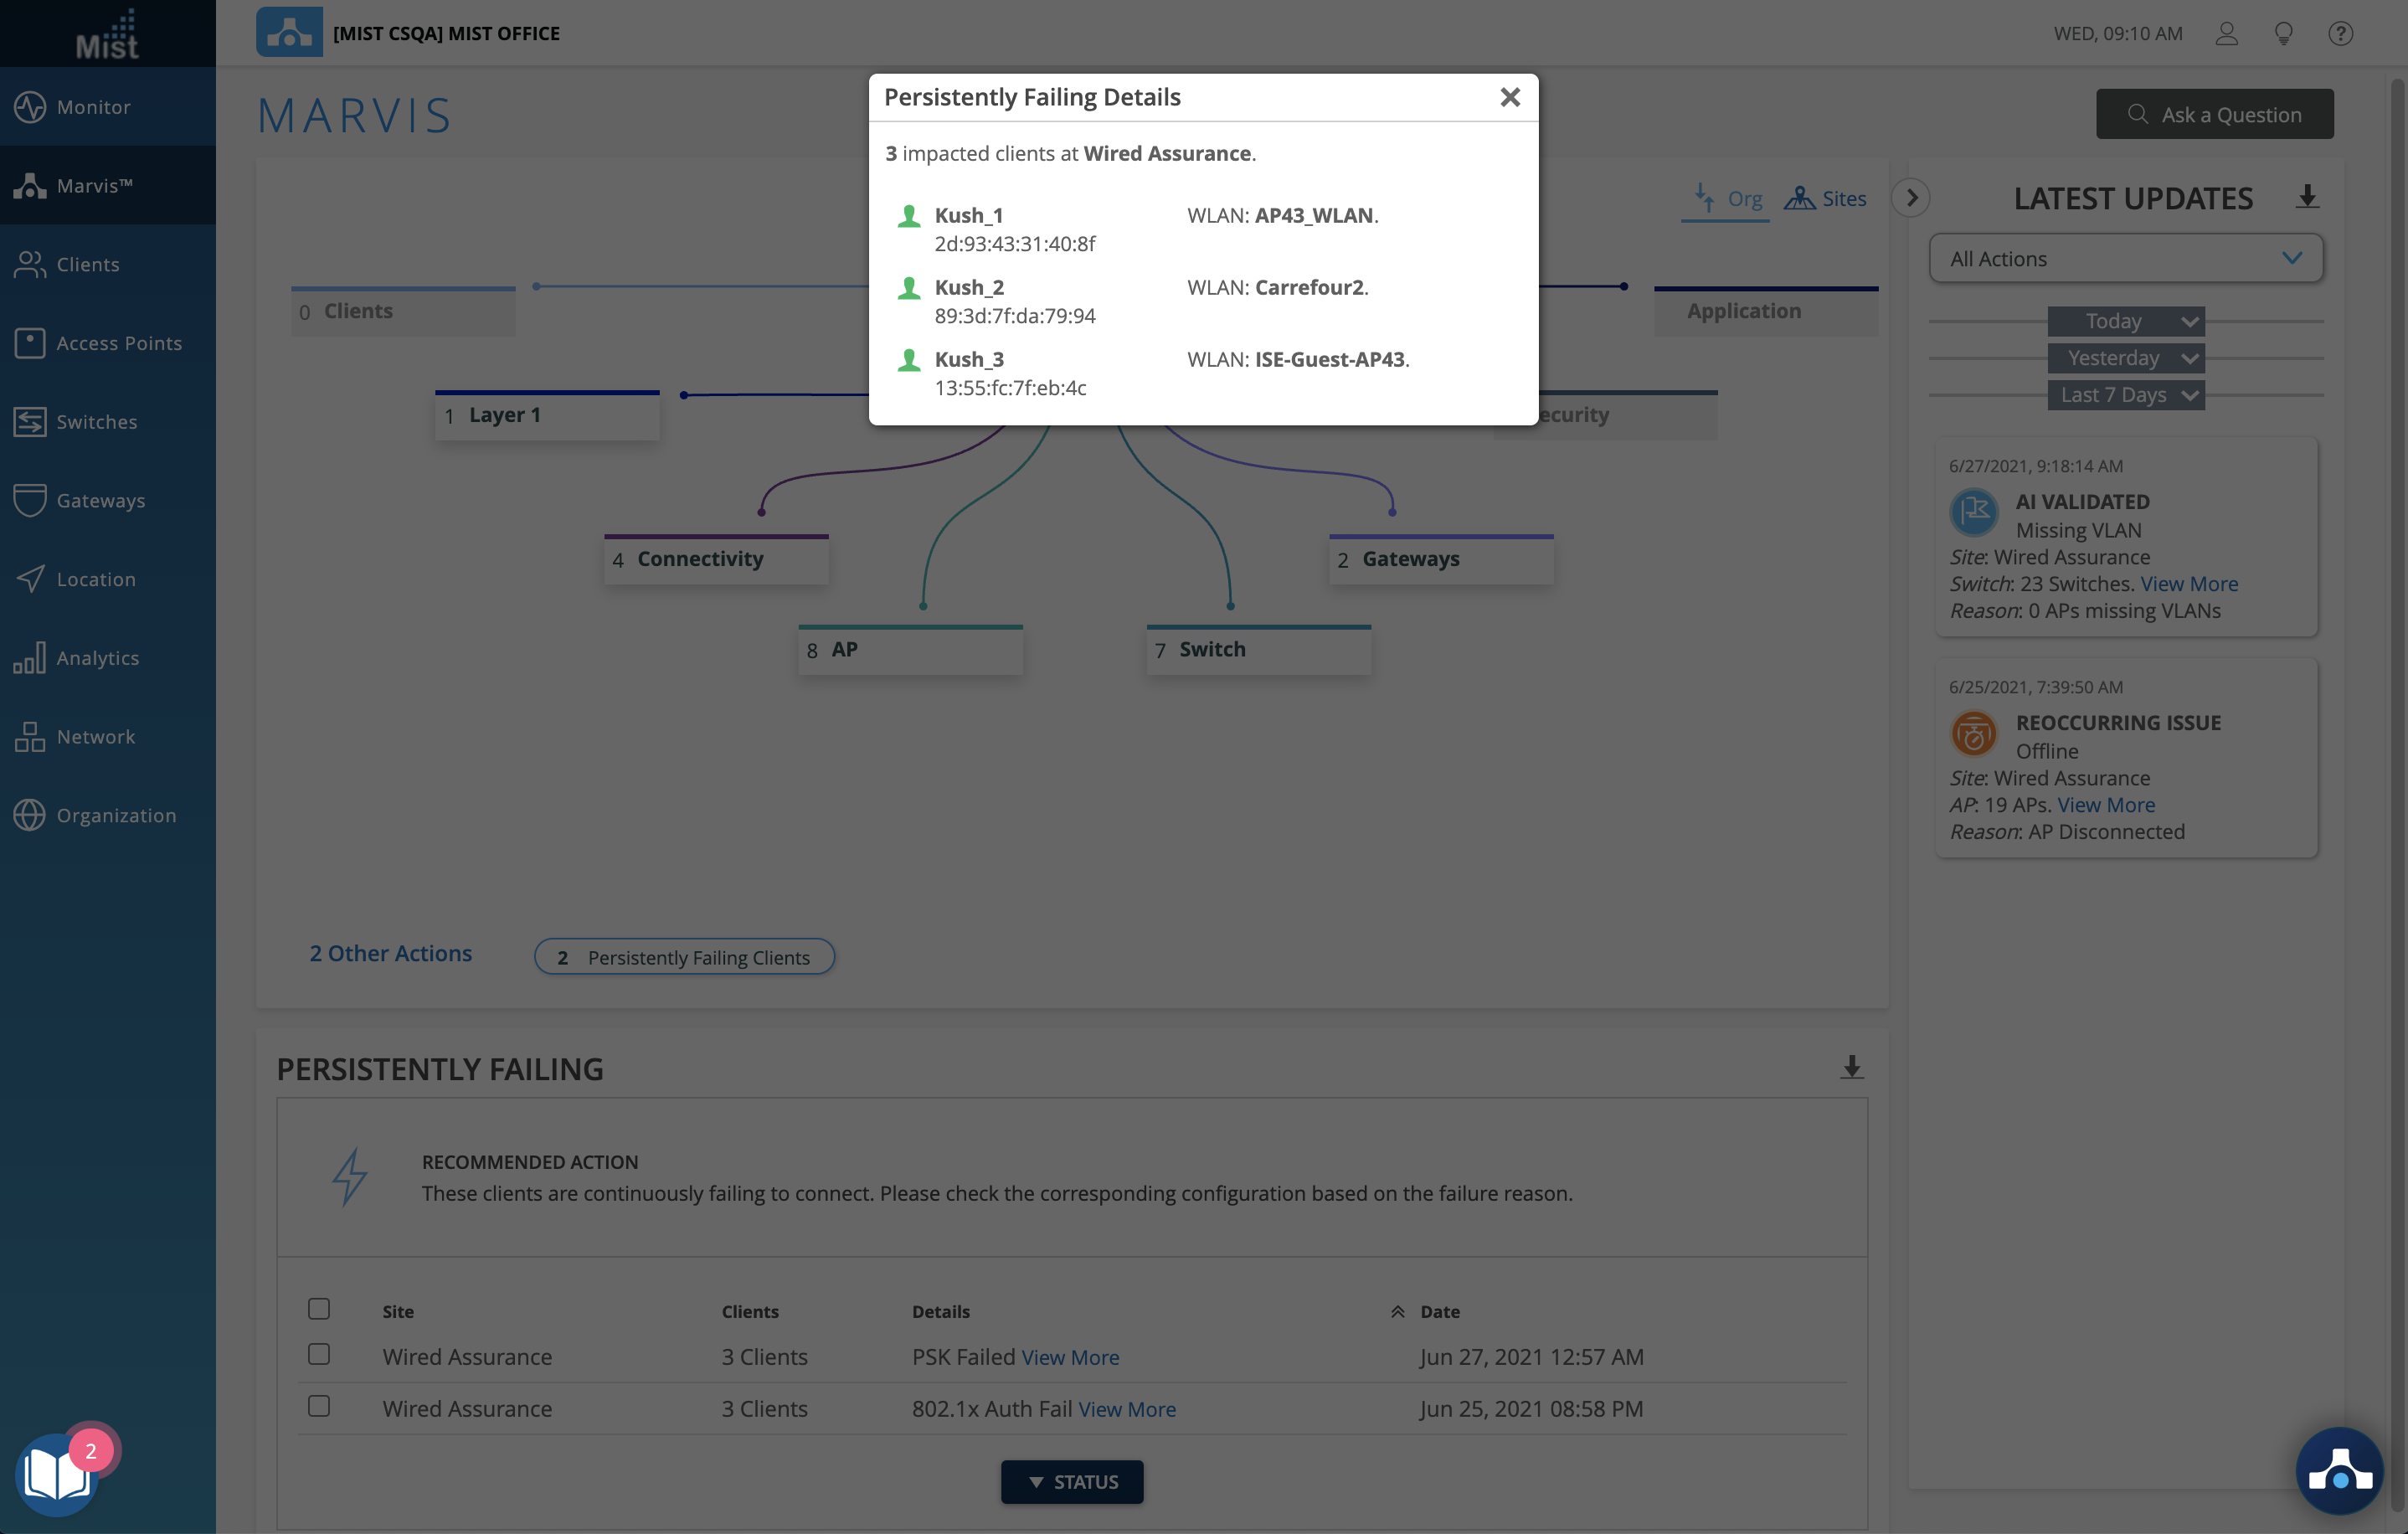
Task: Open the All Actions dropdown
Action: [2125, 259]
